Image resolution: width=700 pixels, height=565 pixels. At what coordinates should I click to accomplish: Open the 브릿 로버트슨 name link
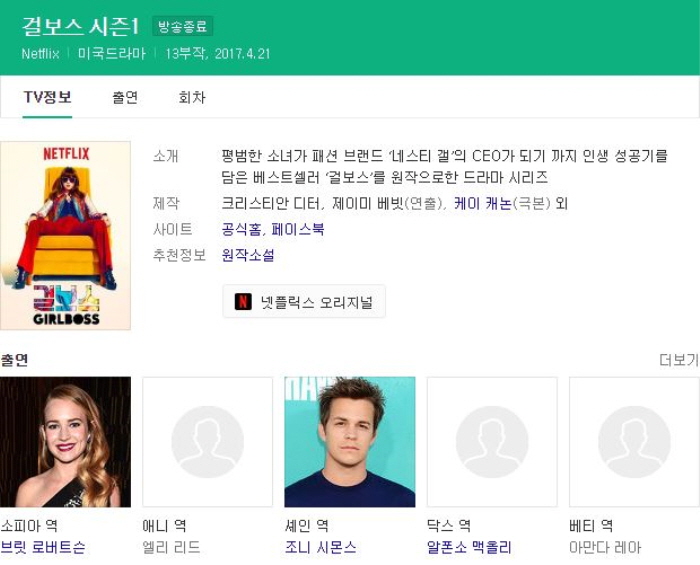point(43,547)
